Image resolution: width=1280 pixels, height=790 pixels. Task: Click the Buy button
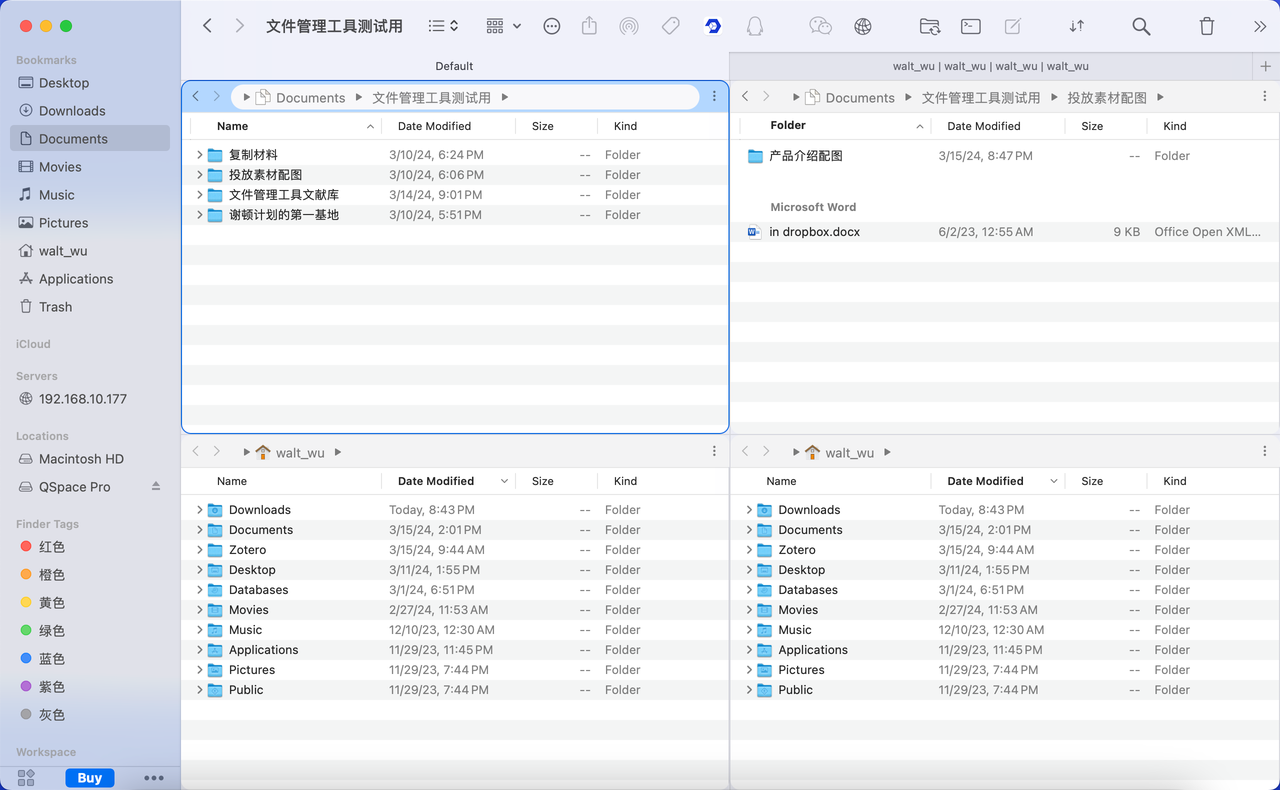[89, 777]
